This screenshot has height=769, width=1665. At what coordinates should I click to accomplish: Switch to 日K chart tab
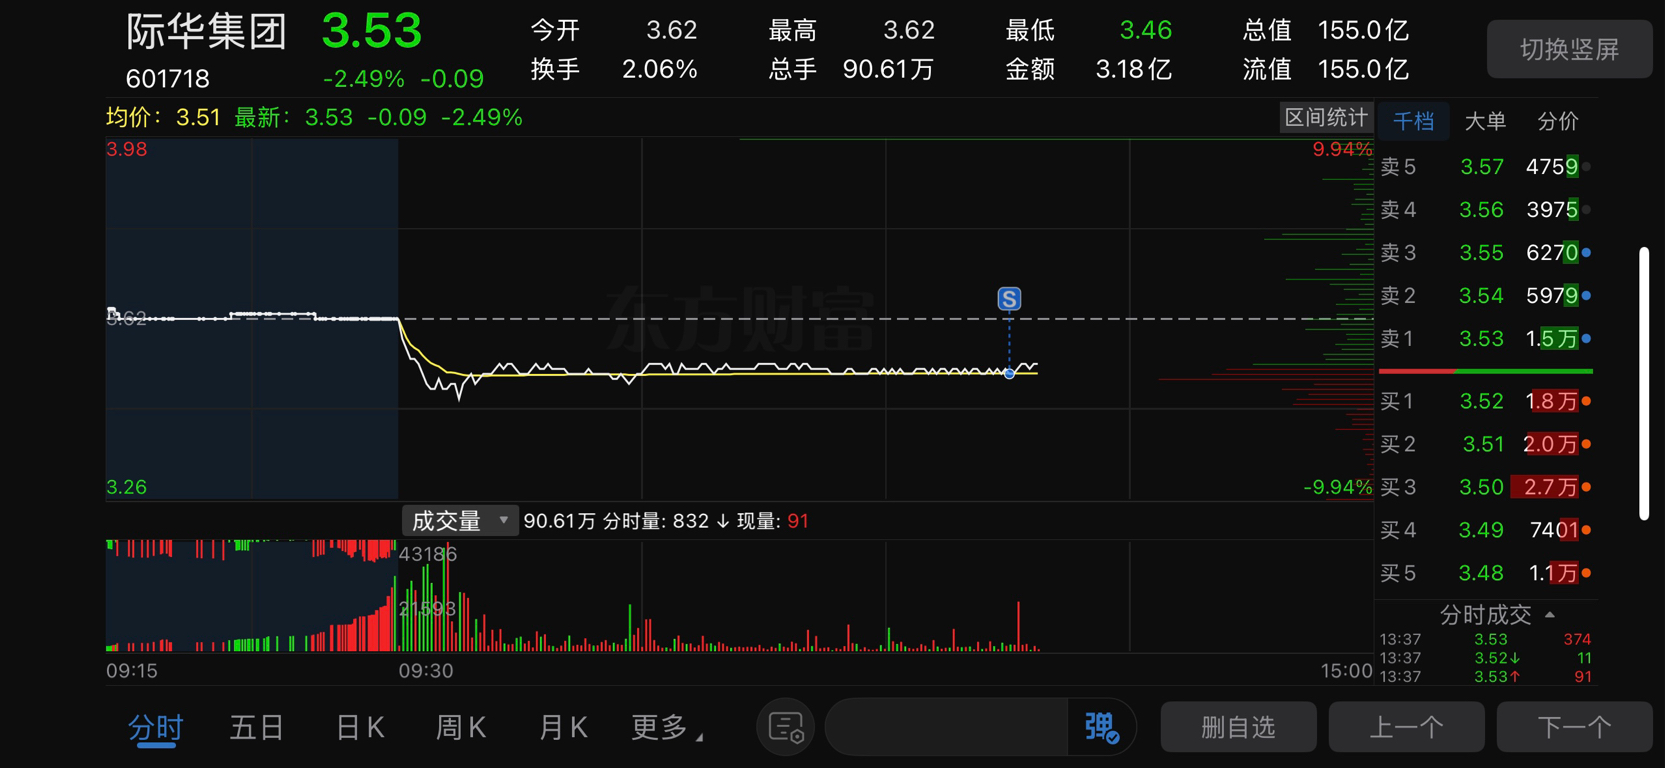pos(360,727)
